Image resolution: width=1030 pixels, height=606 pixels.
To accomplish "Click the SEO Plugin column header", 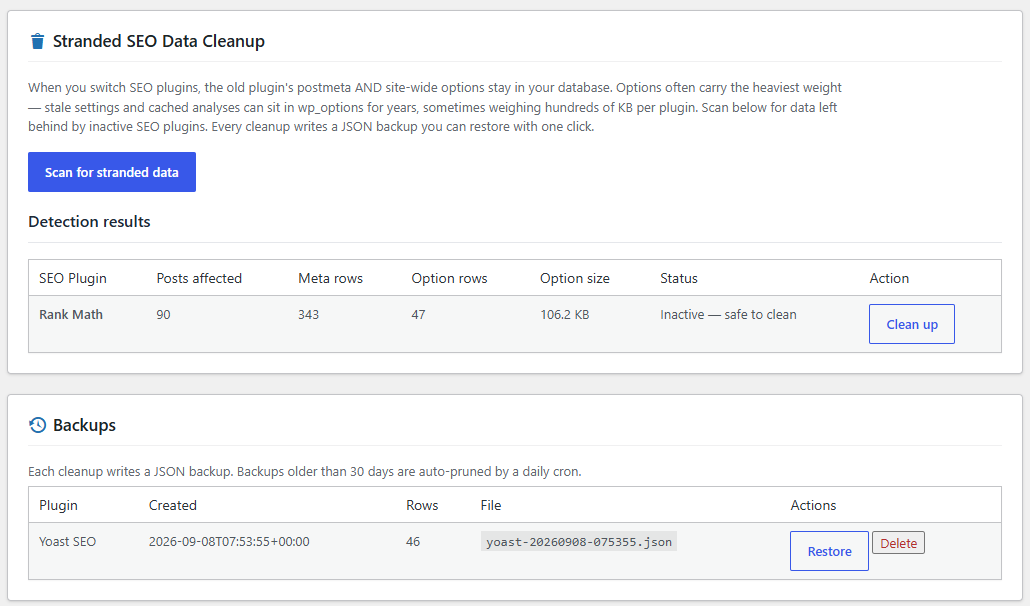I will click(73, 278).
